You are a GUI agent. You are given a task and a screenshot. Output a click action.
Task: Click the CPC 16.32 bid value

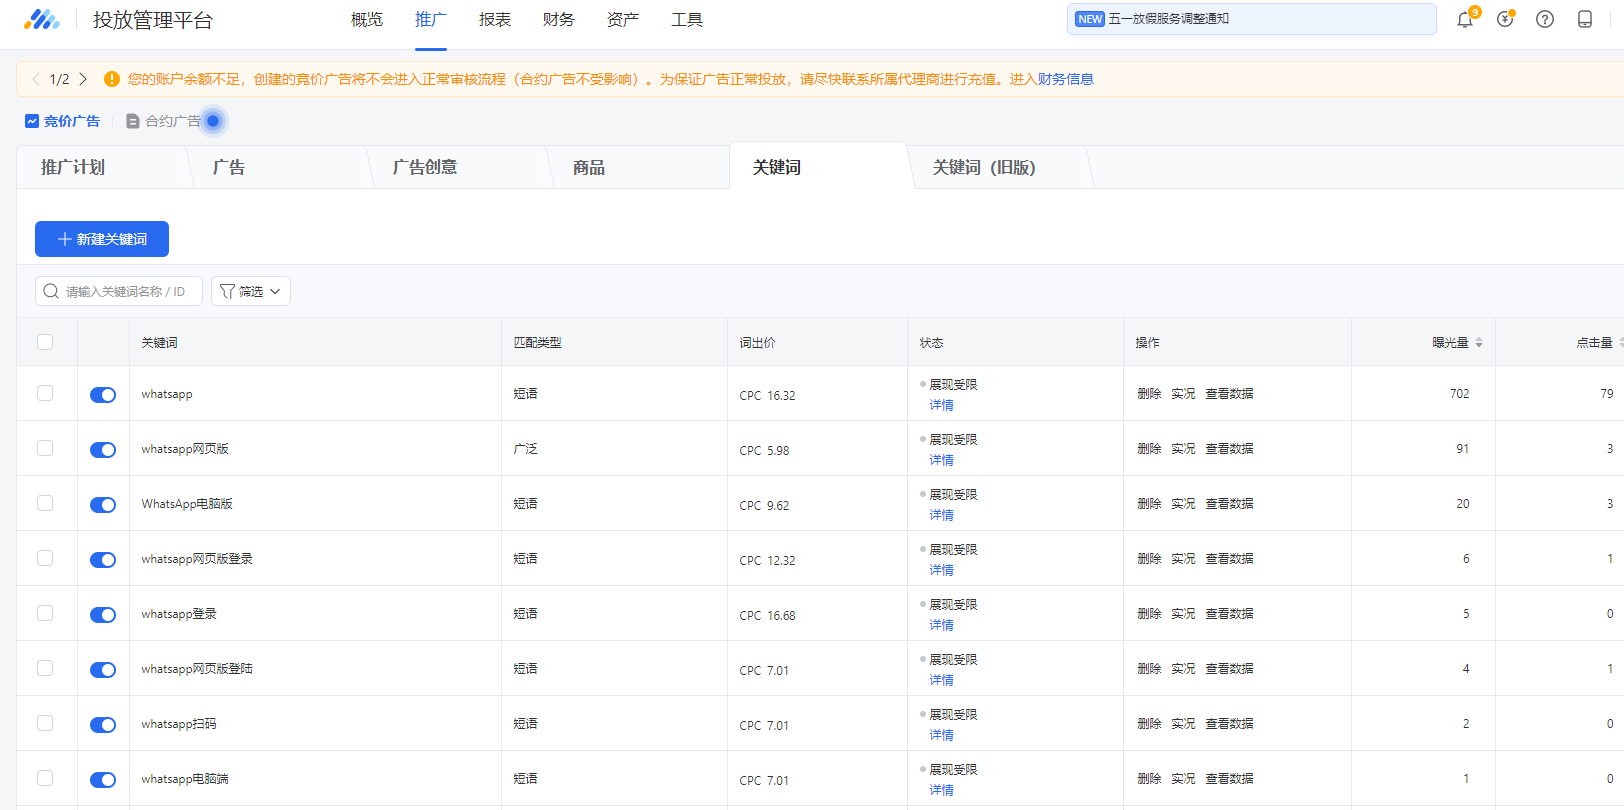tap(767, 396)
